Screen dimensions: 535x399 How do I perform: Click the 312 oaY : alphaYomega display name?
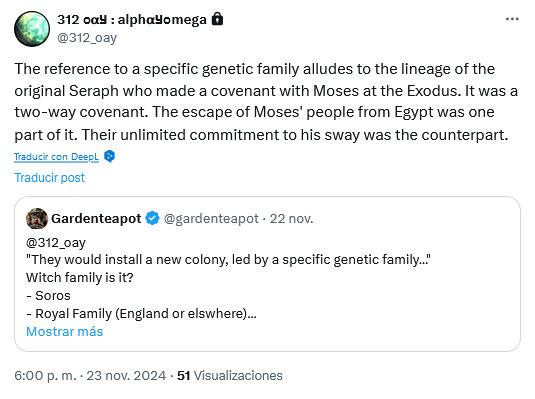[132, 19]
